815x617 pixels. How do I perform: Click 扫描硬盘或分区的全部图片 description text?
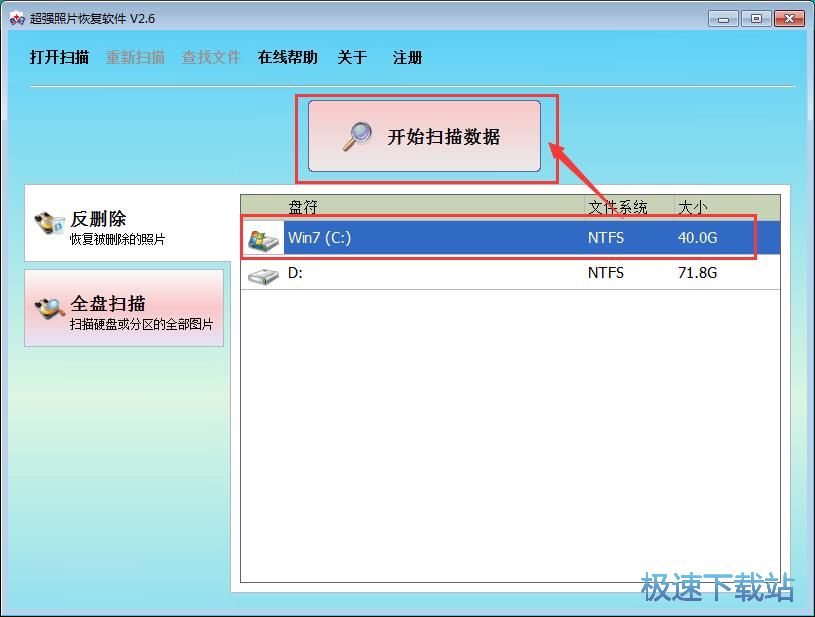tap(141, 324)
